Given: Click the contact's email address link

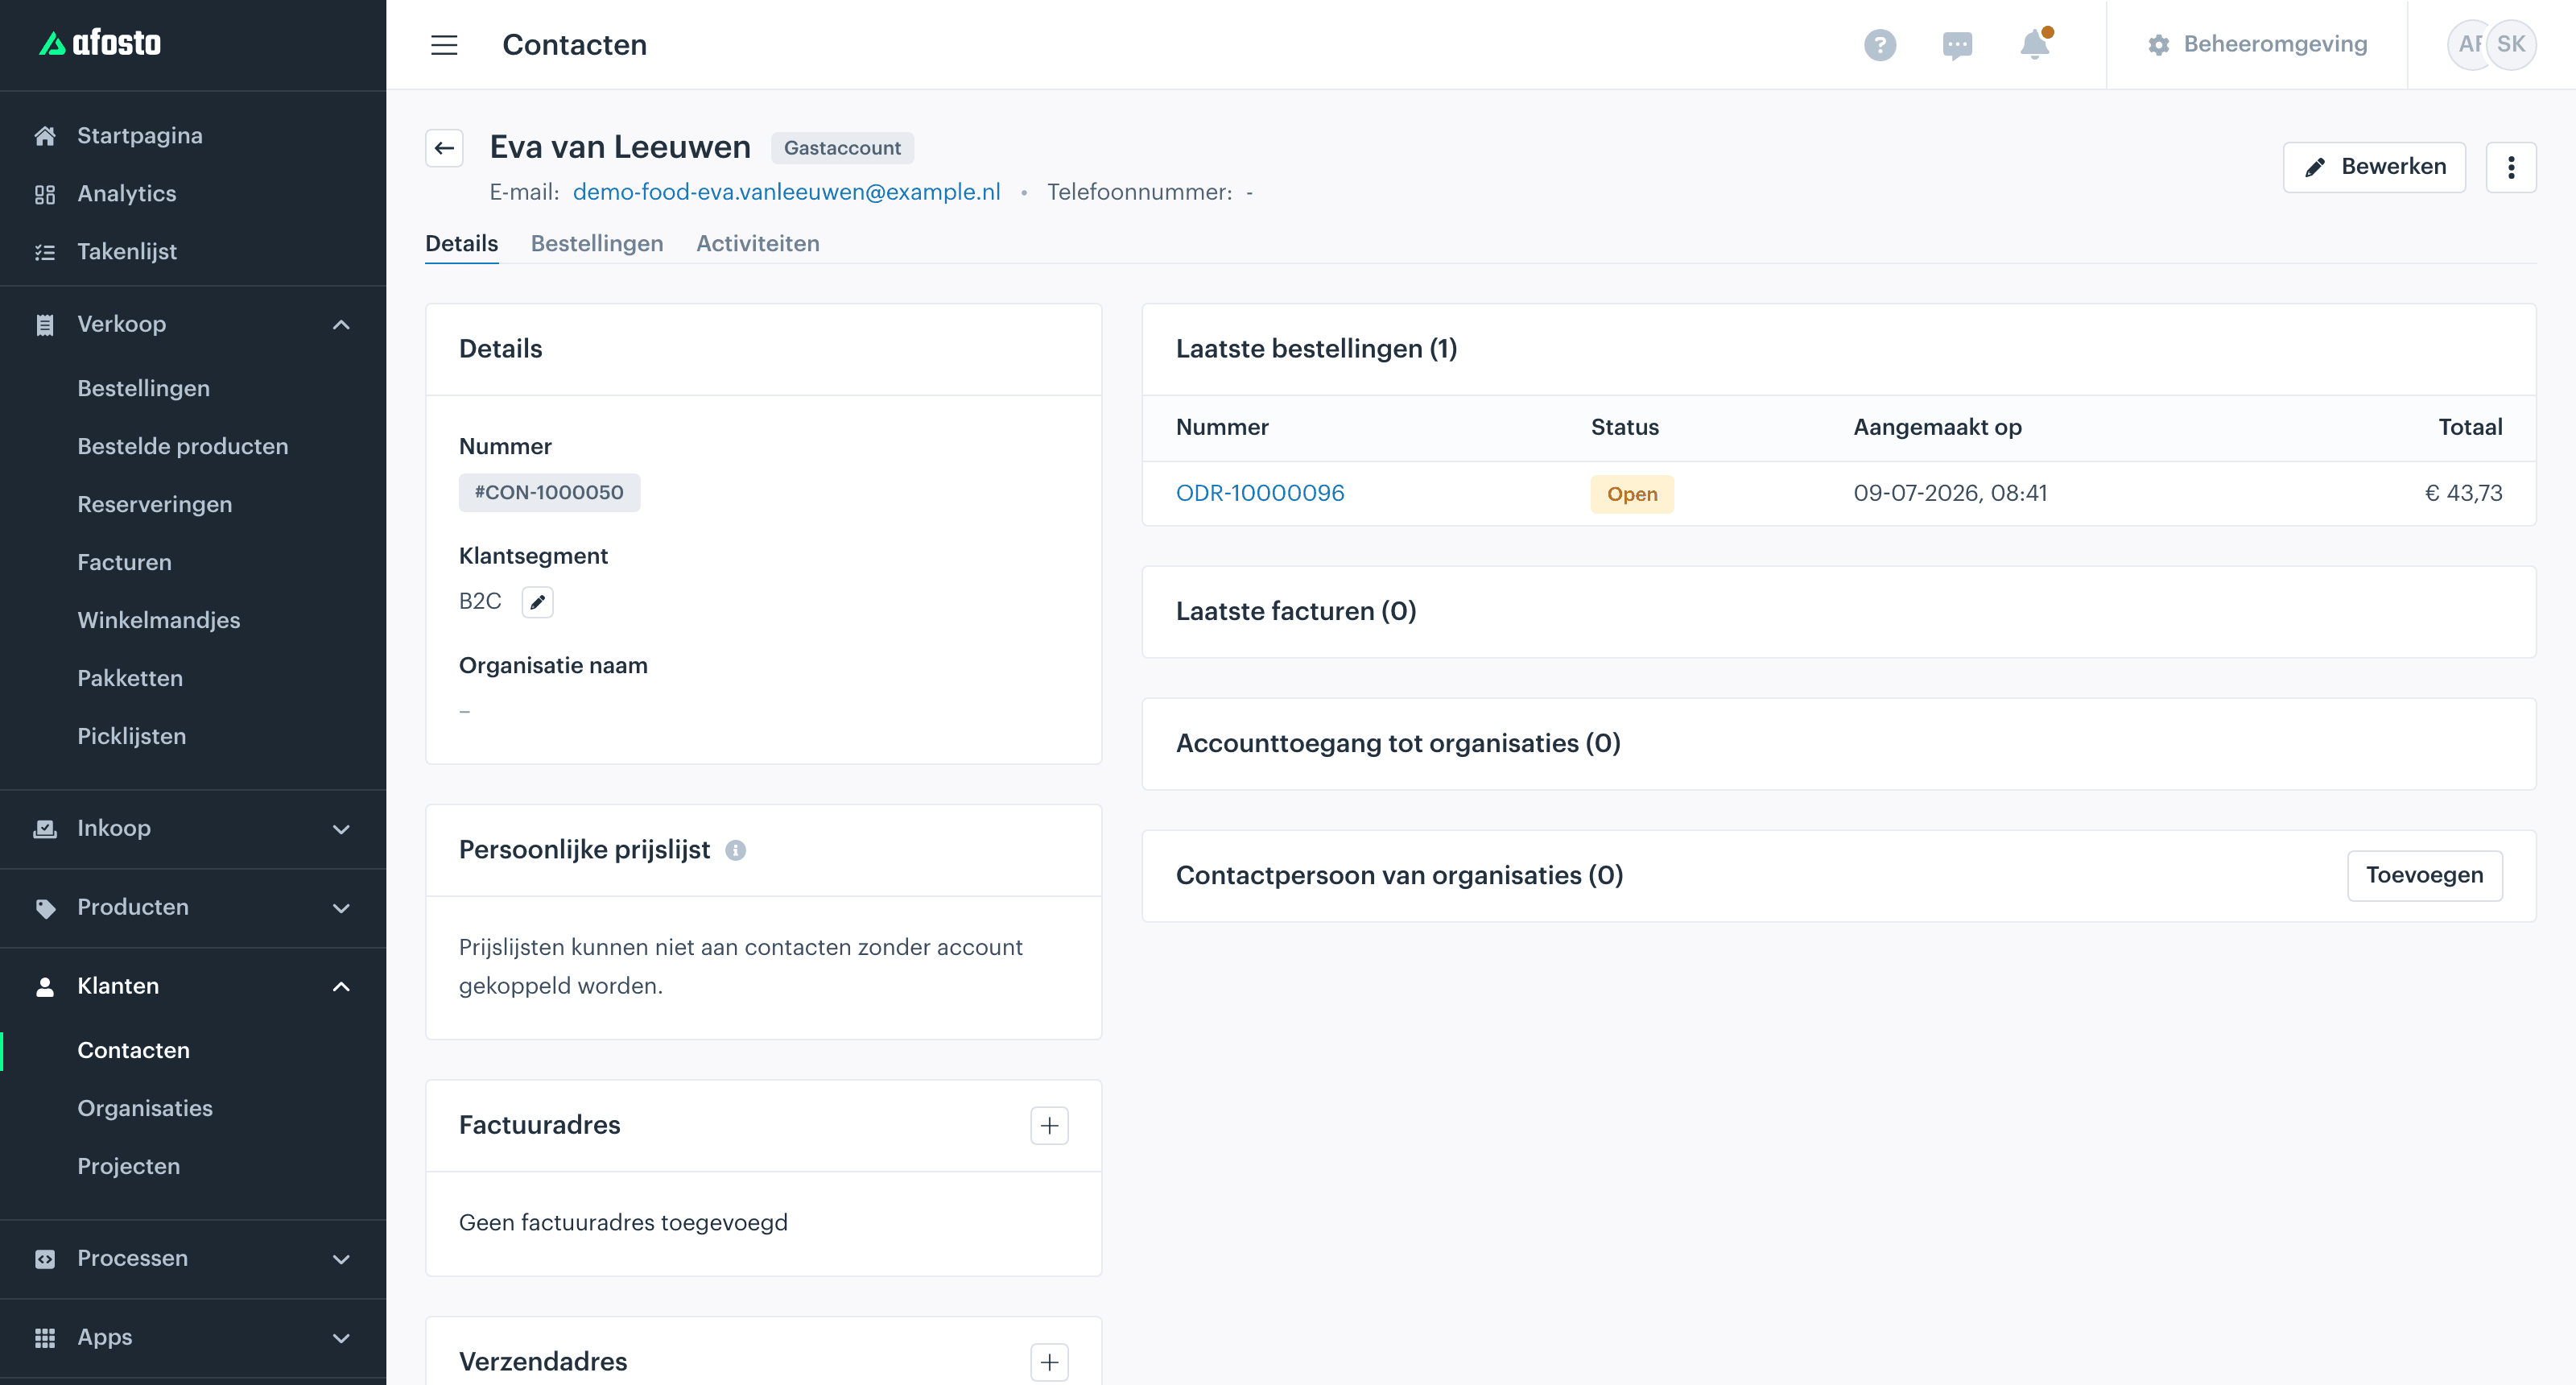Looking at the screenshot, I should click(786, 192).
